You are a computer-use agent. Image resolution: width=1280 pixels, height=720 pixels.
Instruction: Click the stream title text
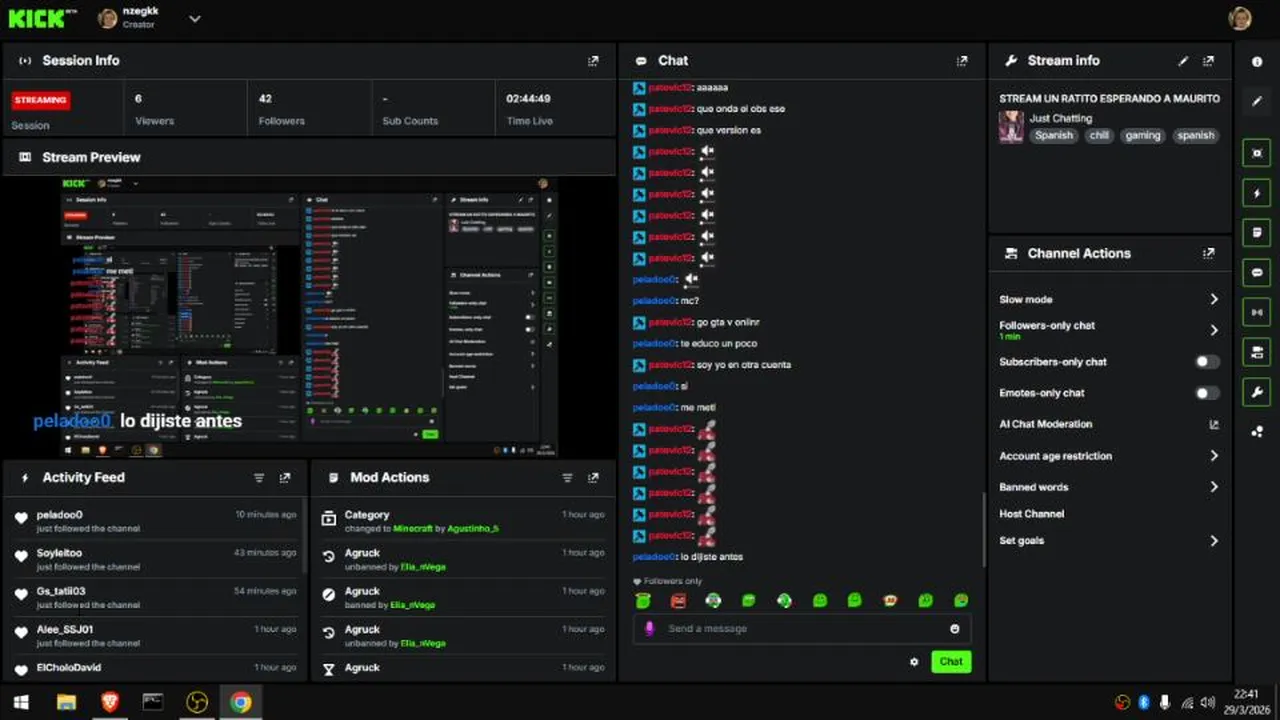(x=1109, y=99)
